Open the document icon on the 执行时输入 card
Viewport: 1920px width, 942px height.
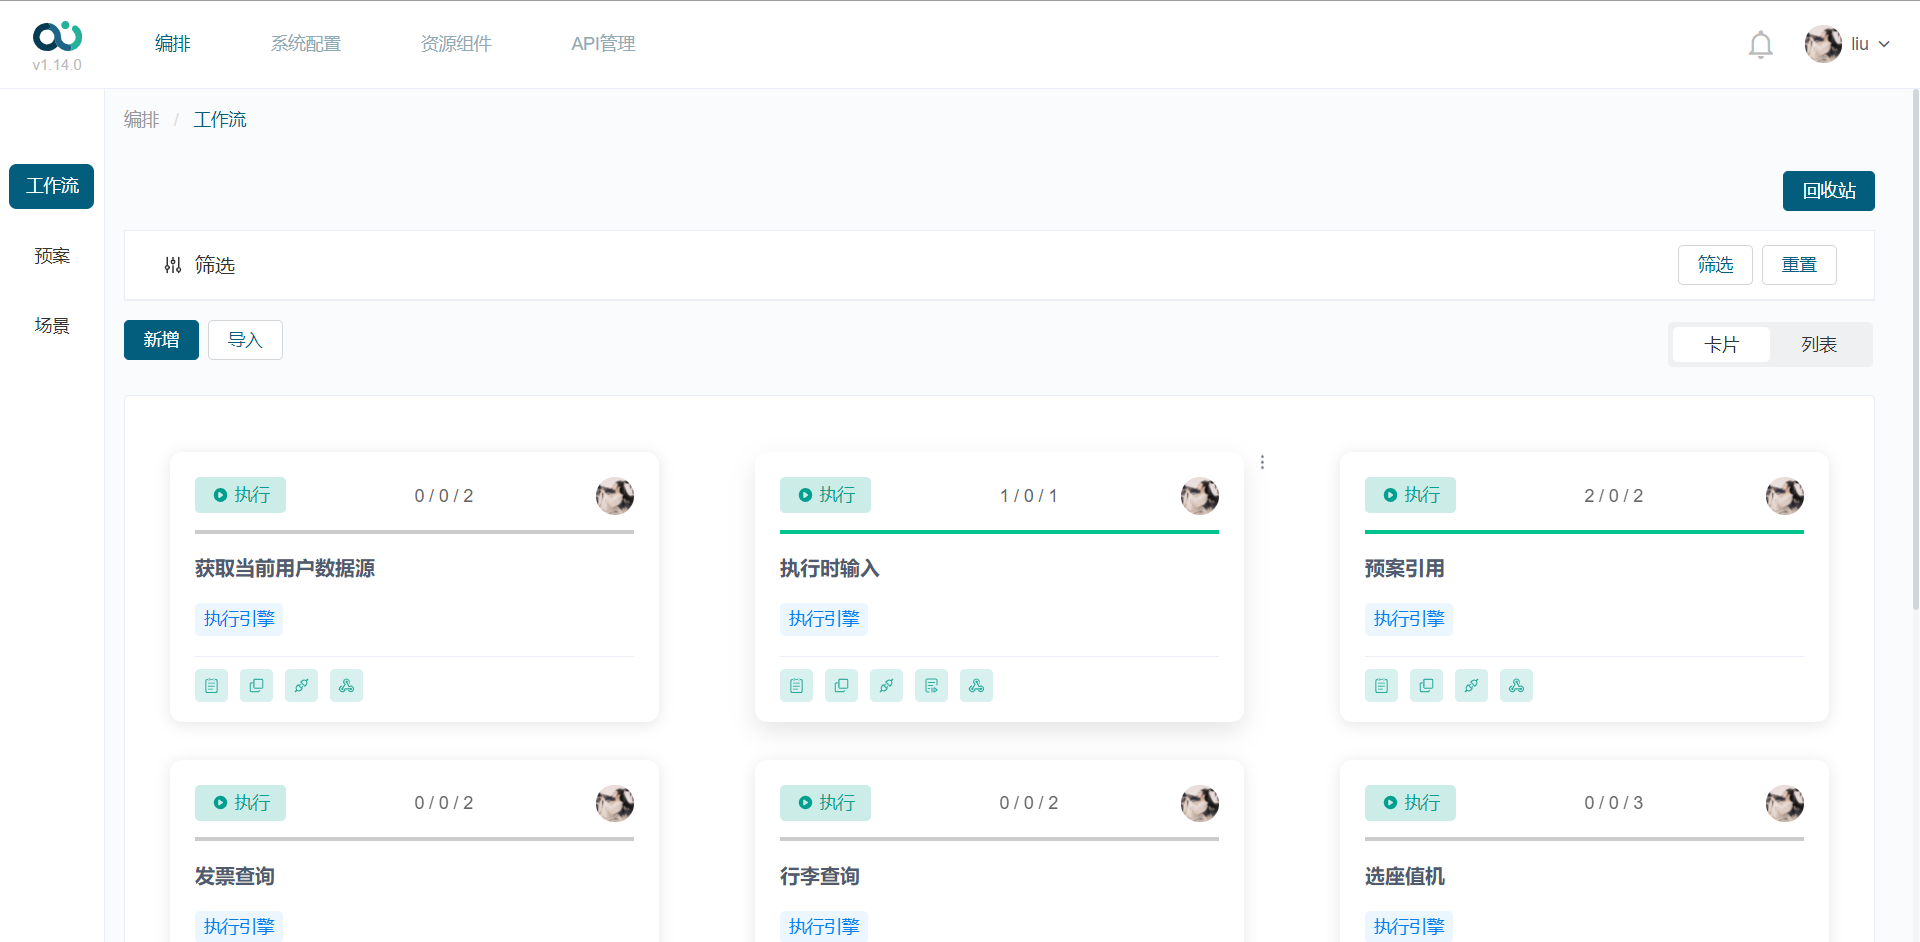[796, 685]
